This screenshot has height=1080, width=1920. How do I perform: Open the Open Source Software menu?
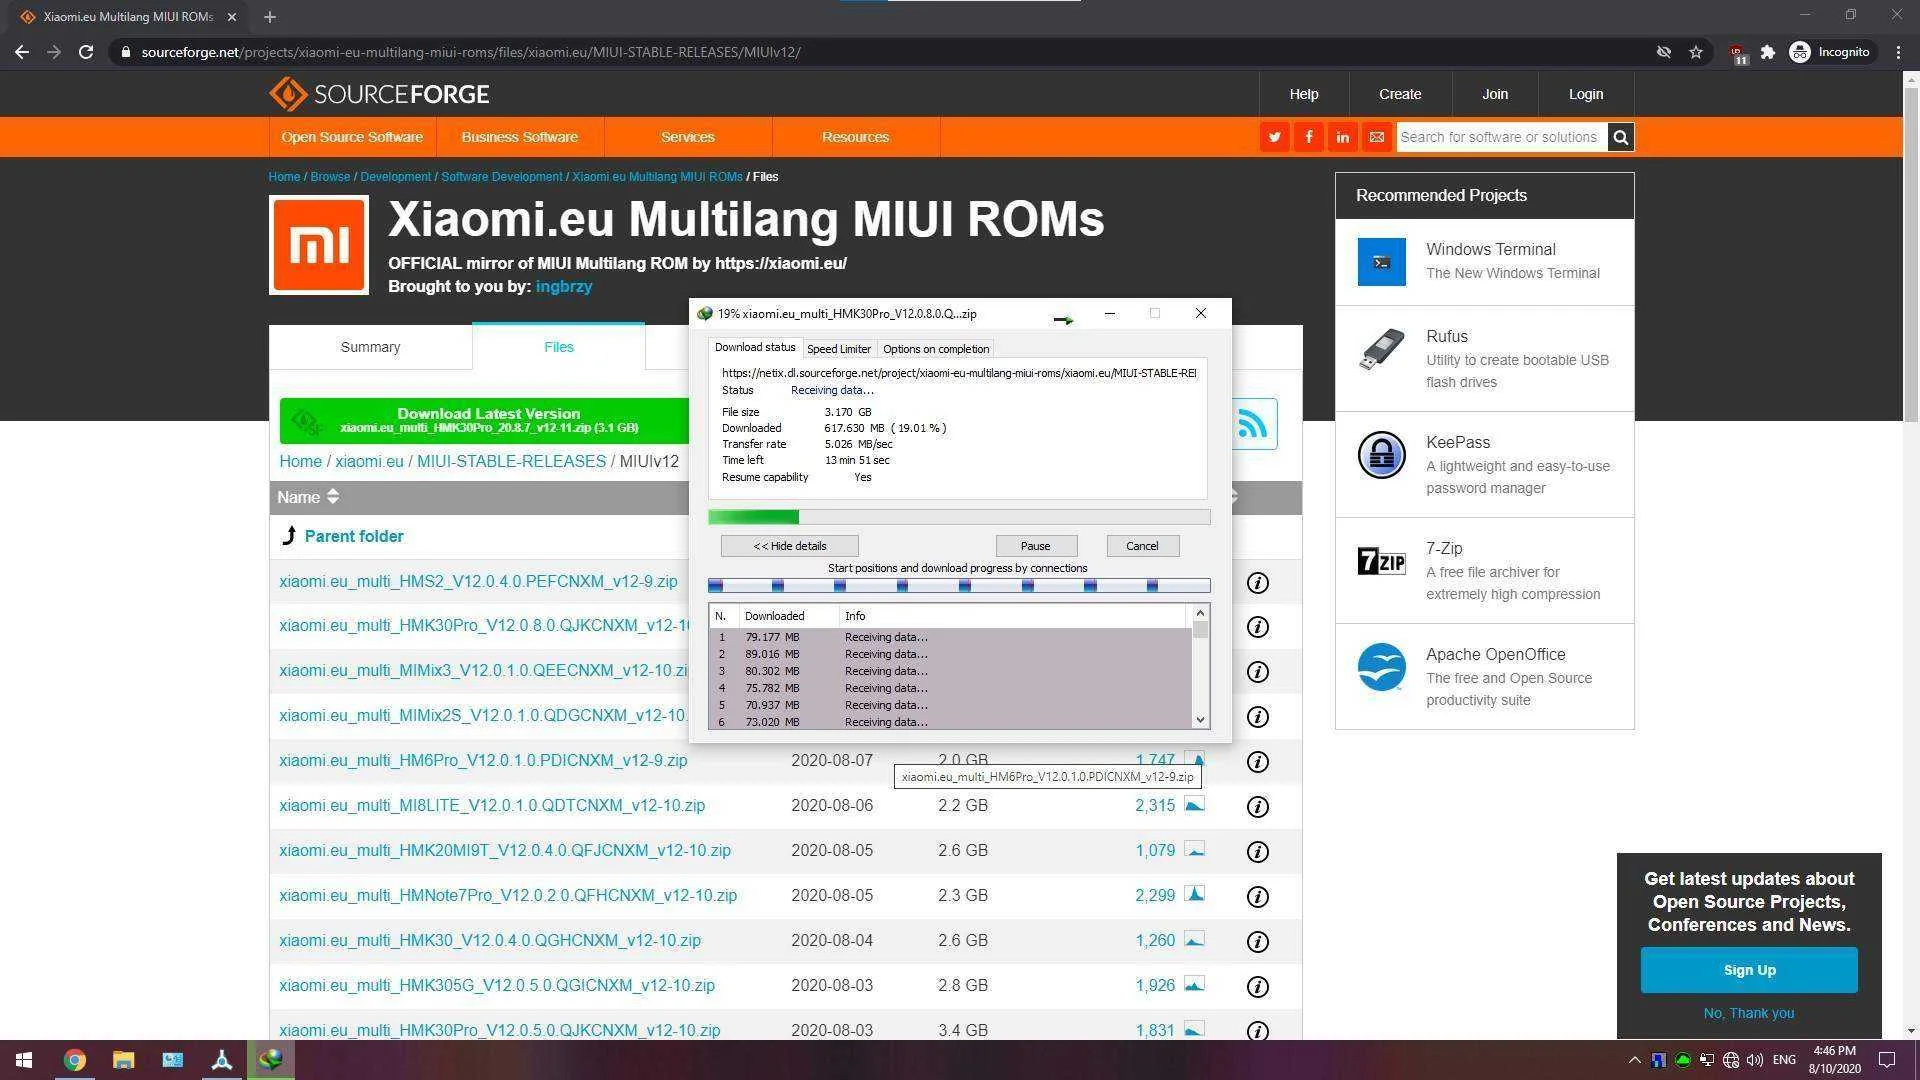pyautogui.click(x=352, y=137)
